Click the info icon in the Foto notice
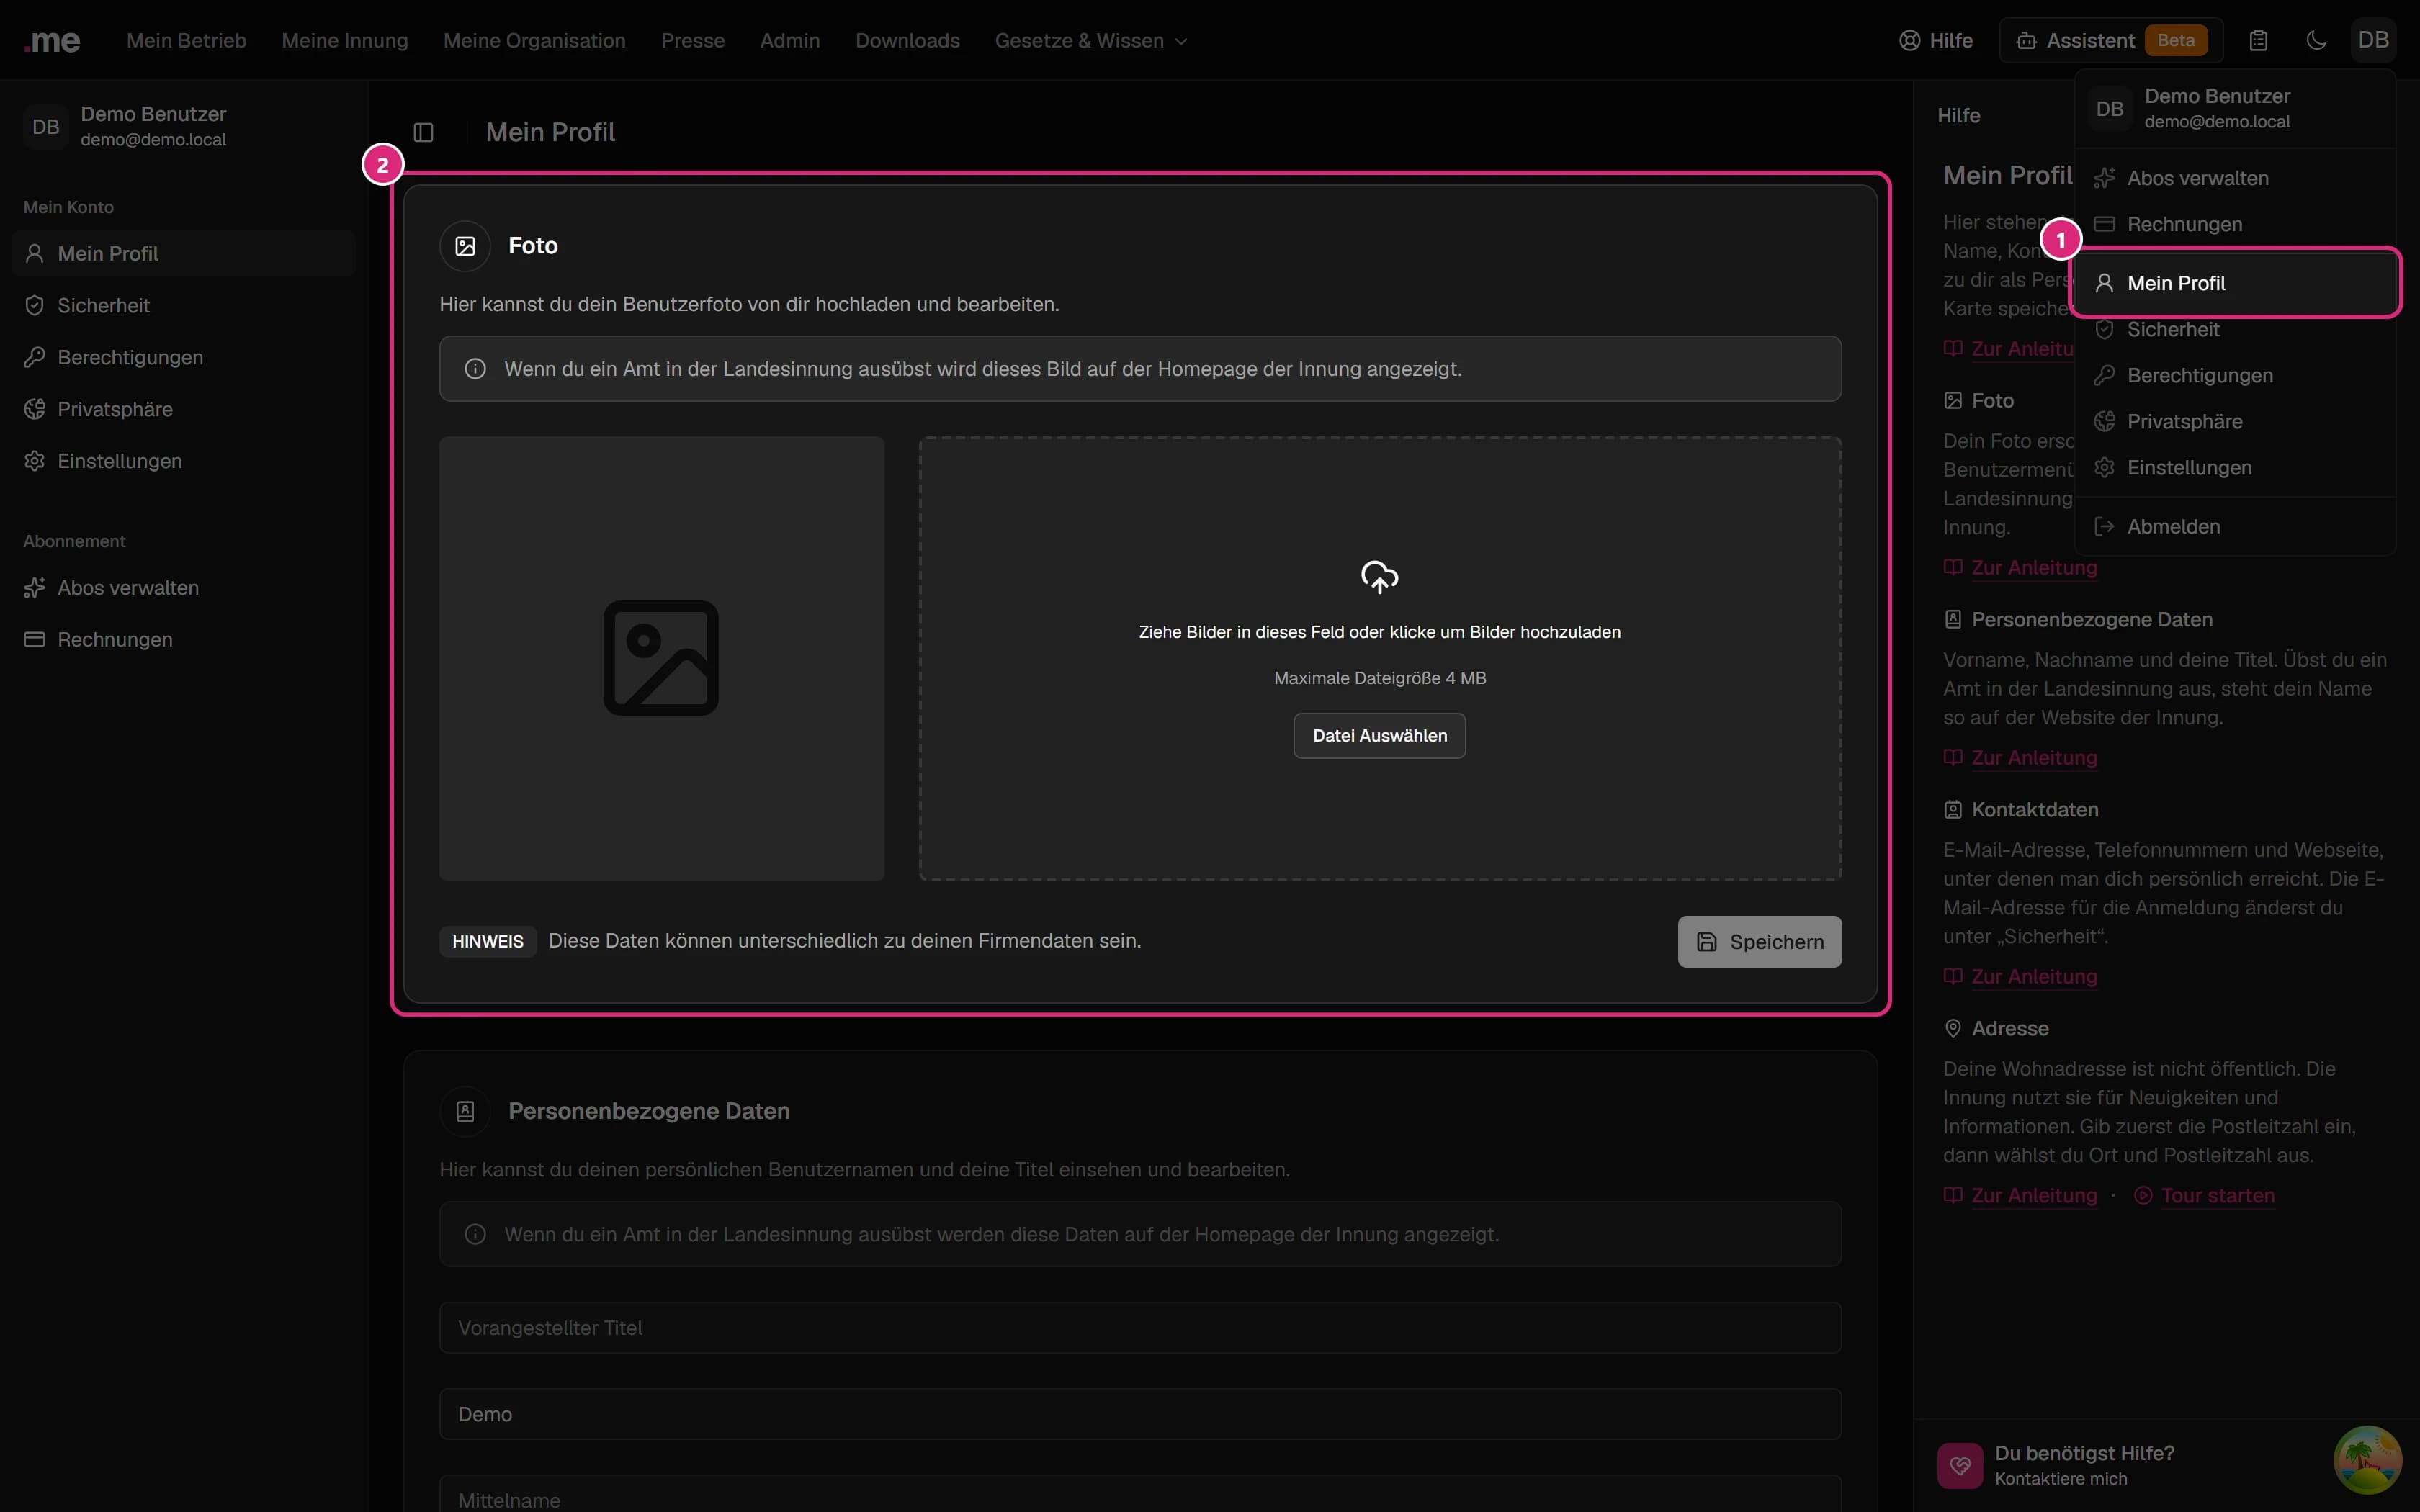 pyautogui.click(x=475, y=369)
